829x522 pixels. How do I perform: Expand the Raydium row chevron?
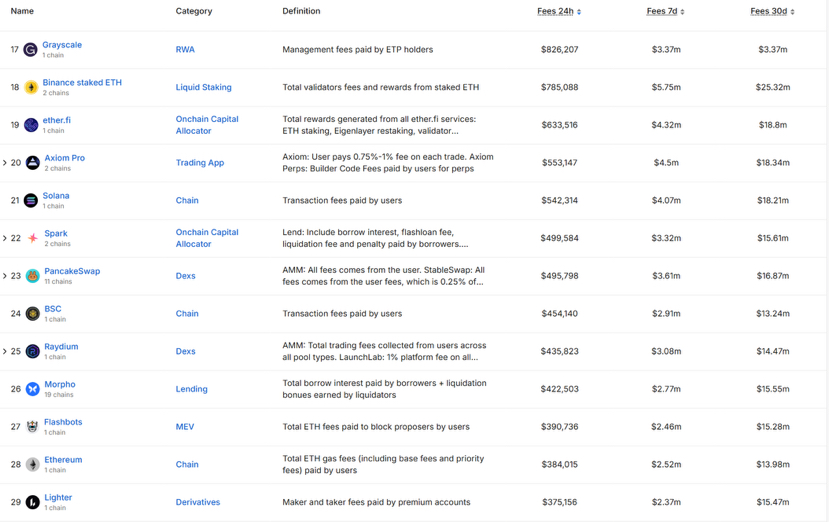[x=5, y=351]
